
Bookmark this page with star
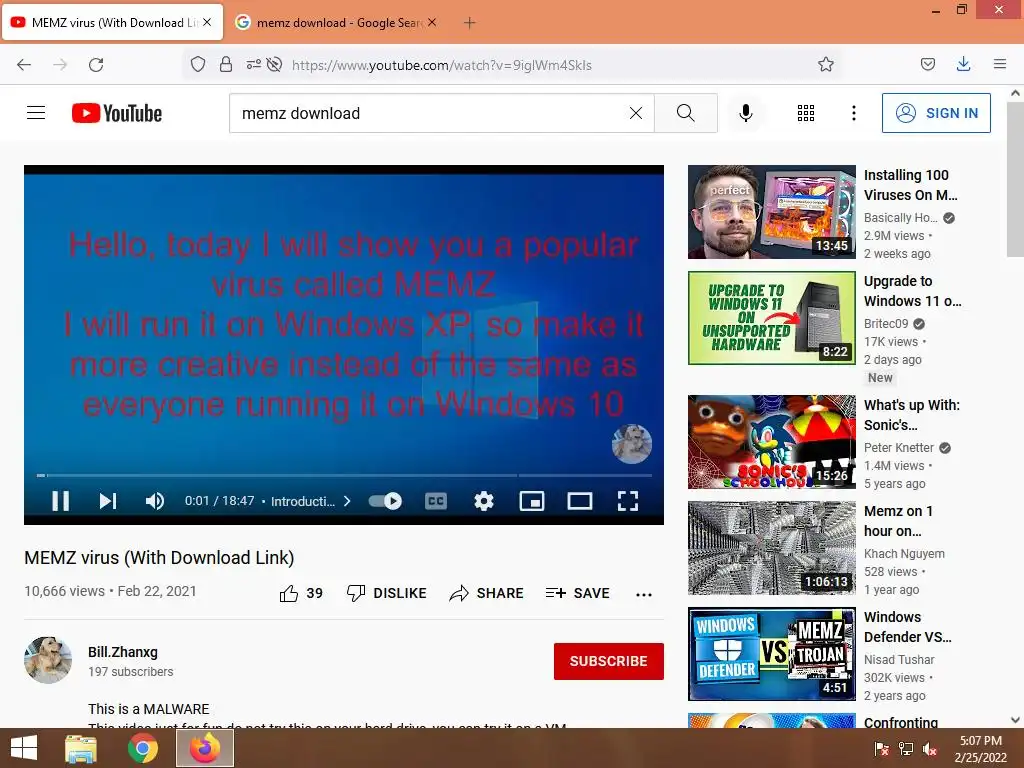tap(825, 64)
